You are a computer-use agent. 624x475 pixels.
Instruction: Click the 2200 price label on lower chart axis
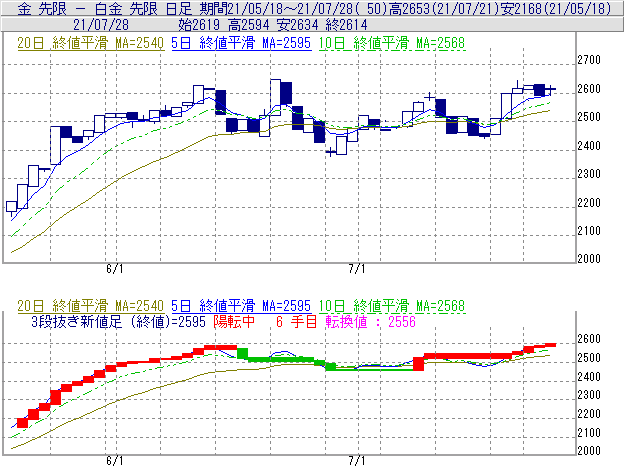coord(589,414)
